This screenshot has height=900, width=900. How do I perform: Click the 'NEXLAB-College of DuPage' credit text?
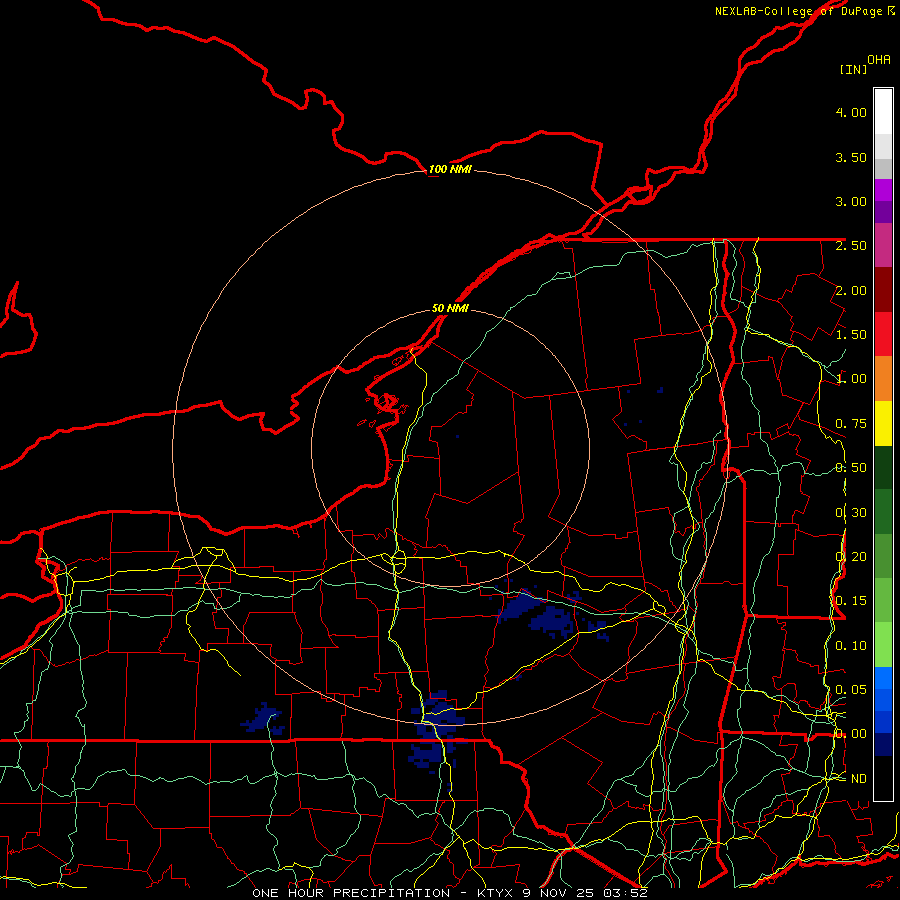coord(798,11)
